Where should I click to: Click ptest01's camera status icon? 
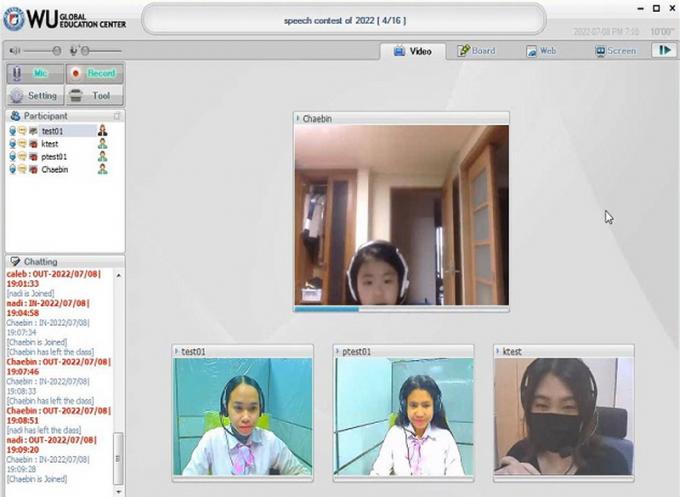[33, 157]
